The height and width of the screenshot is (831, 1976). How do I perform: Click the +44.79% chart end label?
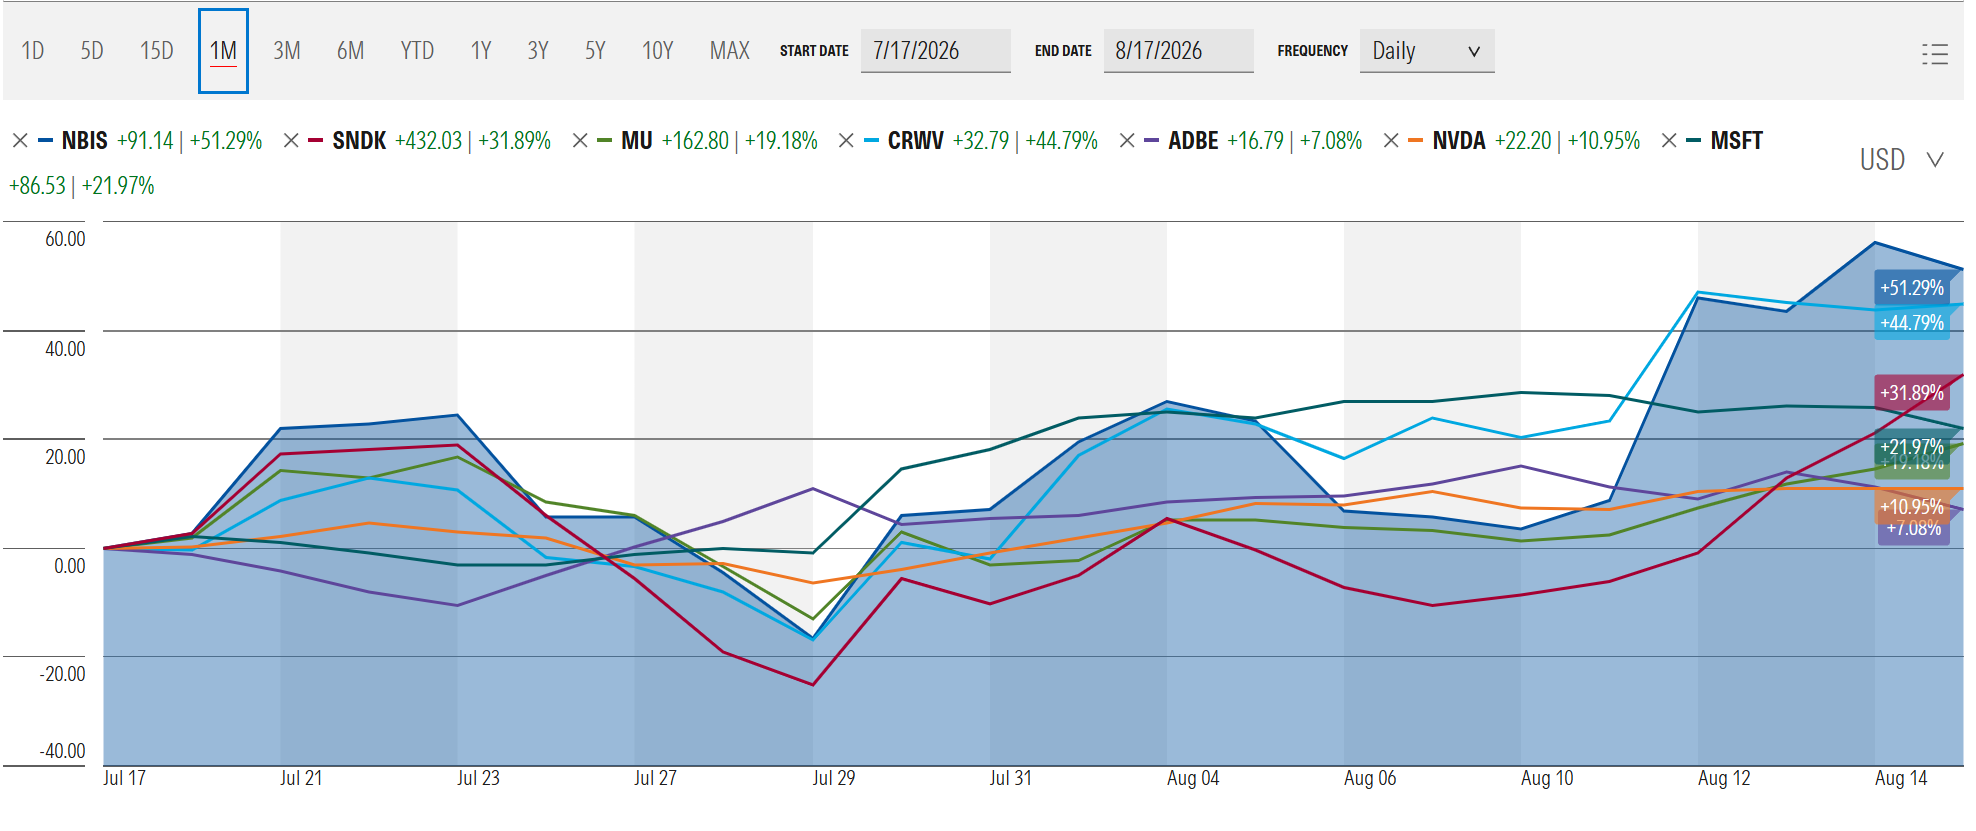tap(1912, 323)
